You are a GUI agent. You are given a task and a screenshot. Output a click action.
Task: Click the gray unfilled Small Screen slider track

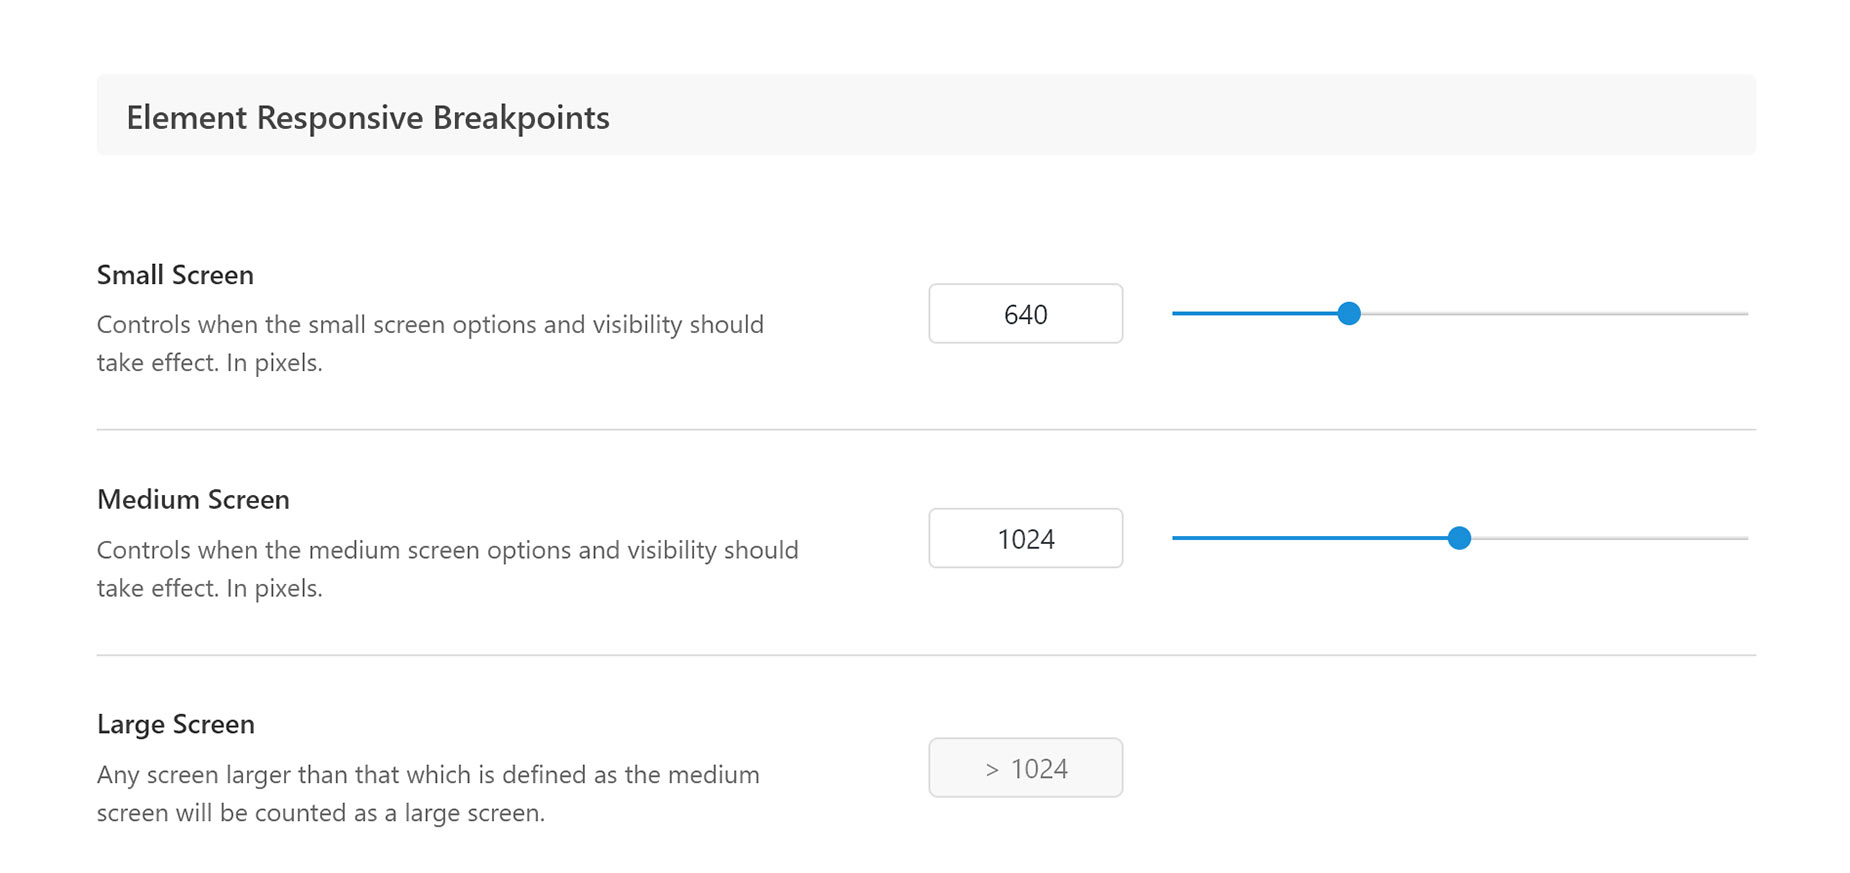1554,314
